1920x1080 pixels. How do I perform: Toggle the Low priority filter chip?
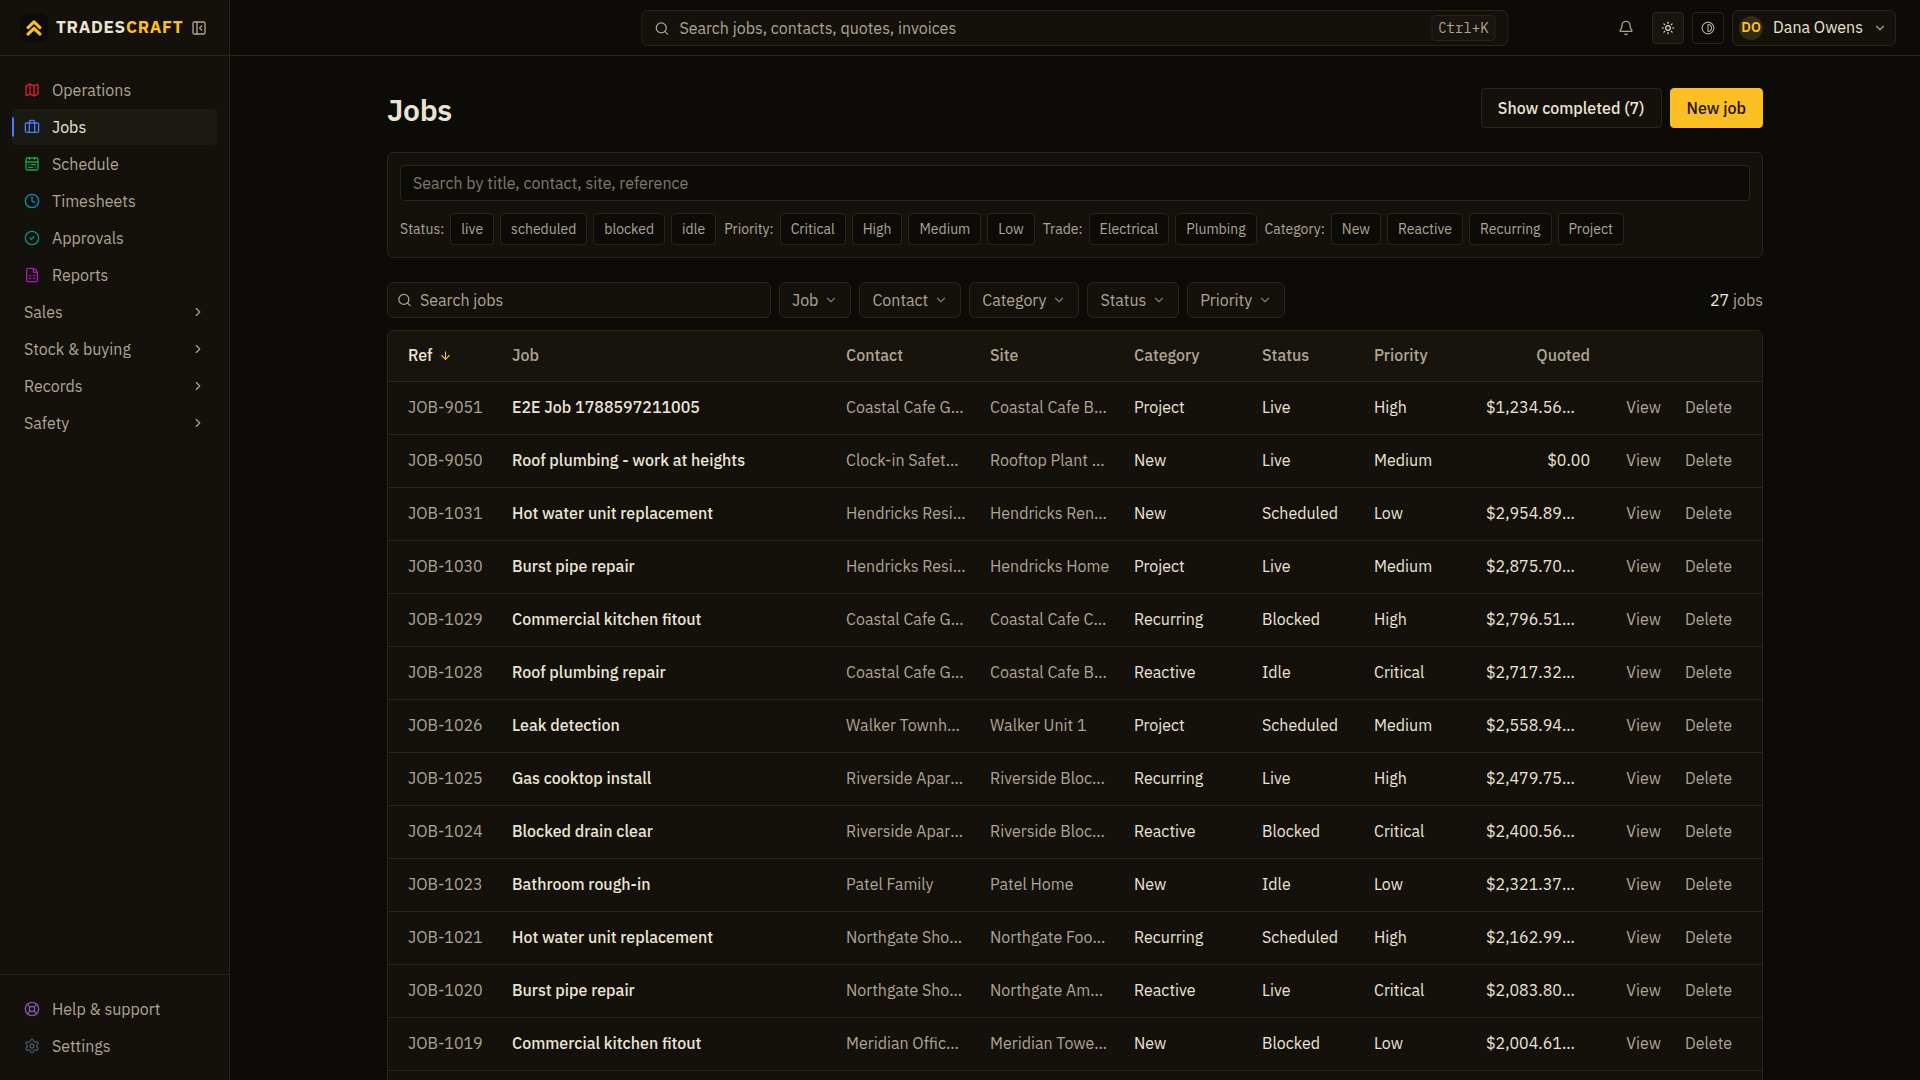(x=1010, y=229)
